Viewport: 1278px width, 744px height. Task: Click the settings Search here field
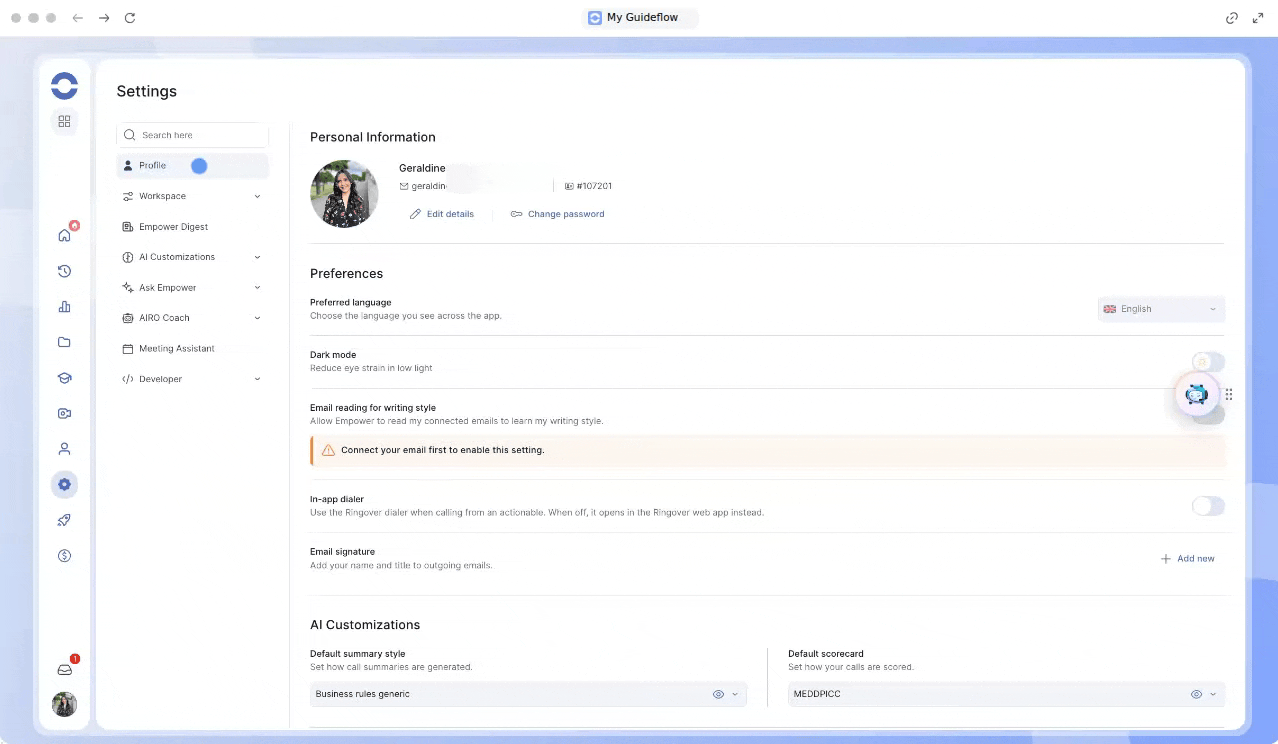click(192, 135)
